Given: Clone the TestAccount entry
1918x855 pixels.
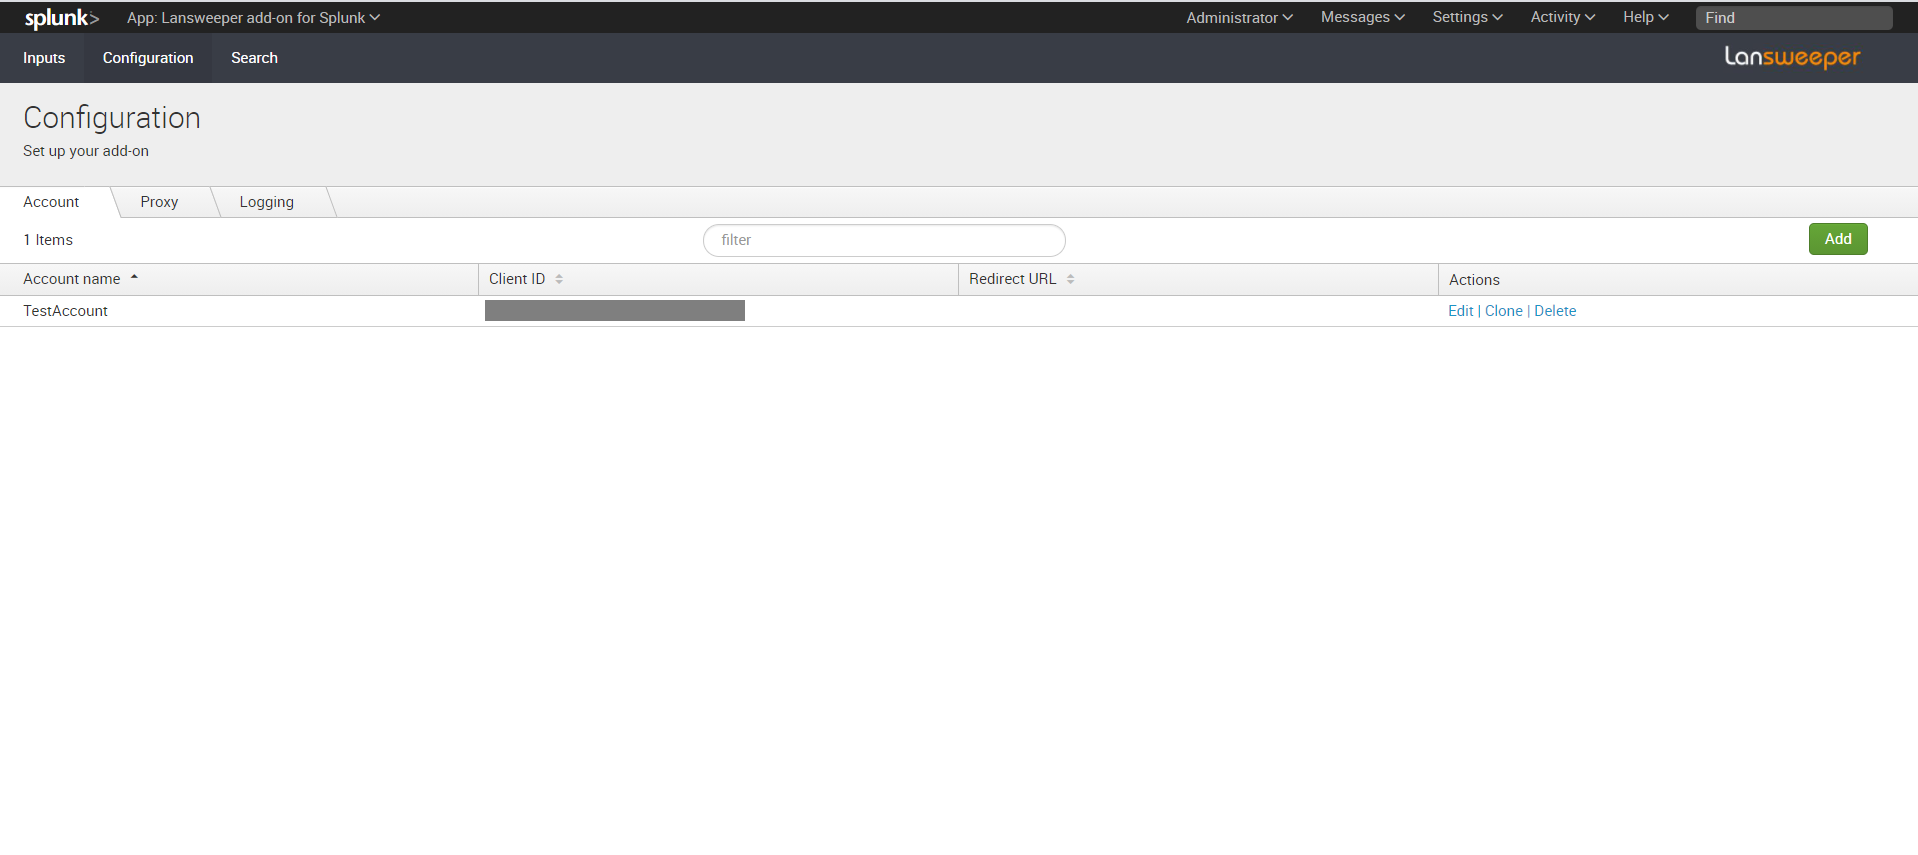Looking at the screenshot, I should pos(1503,311).
